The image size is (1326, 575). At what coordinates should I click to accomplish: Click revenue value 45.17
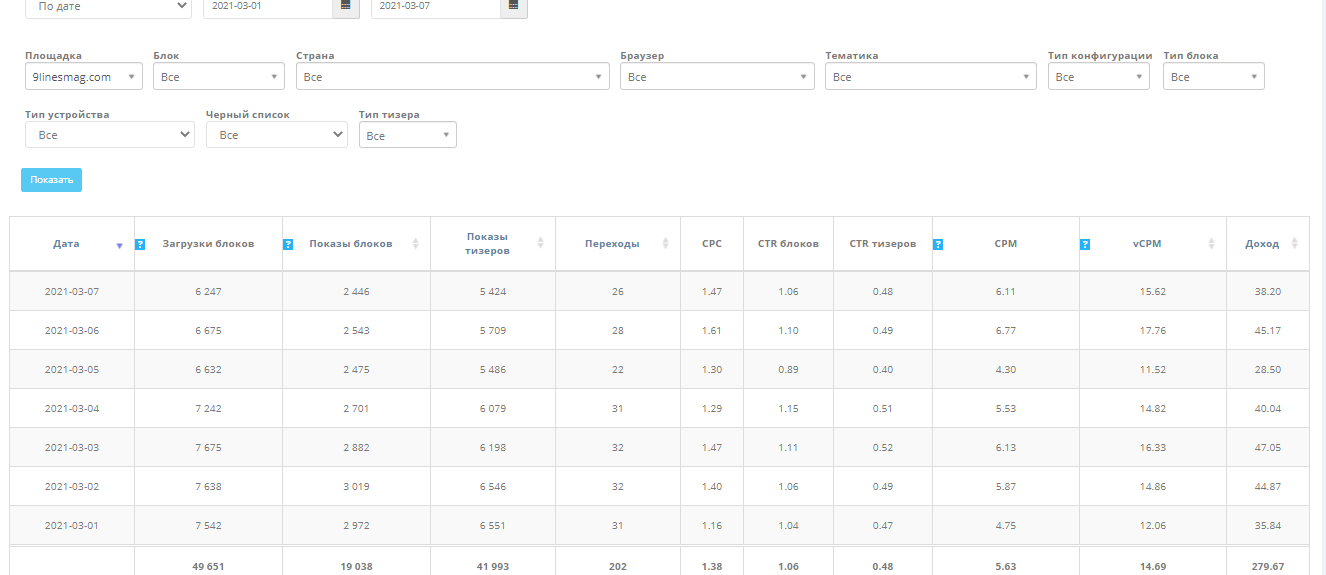(x=1267, y=331)
